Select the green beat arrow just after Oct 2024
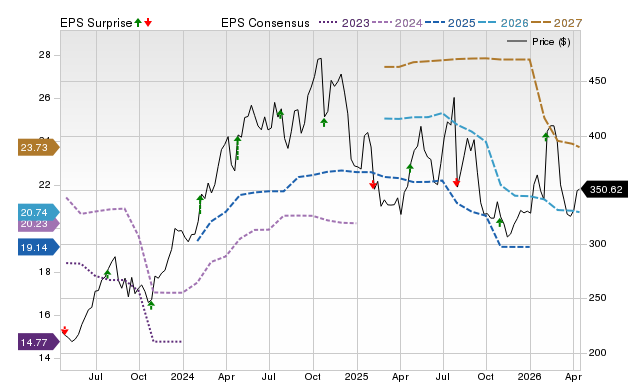 tap(324, 122)
